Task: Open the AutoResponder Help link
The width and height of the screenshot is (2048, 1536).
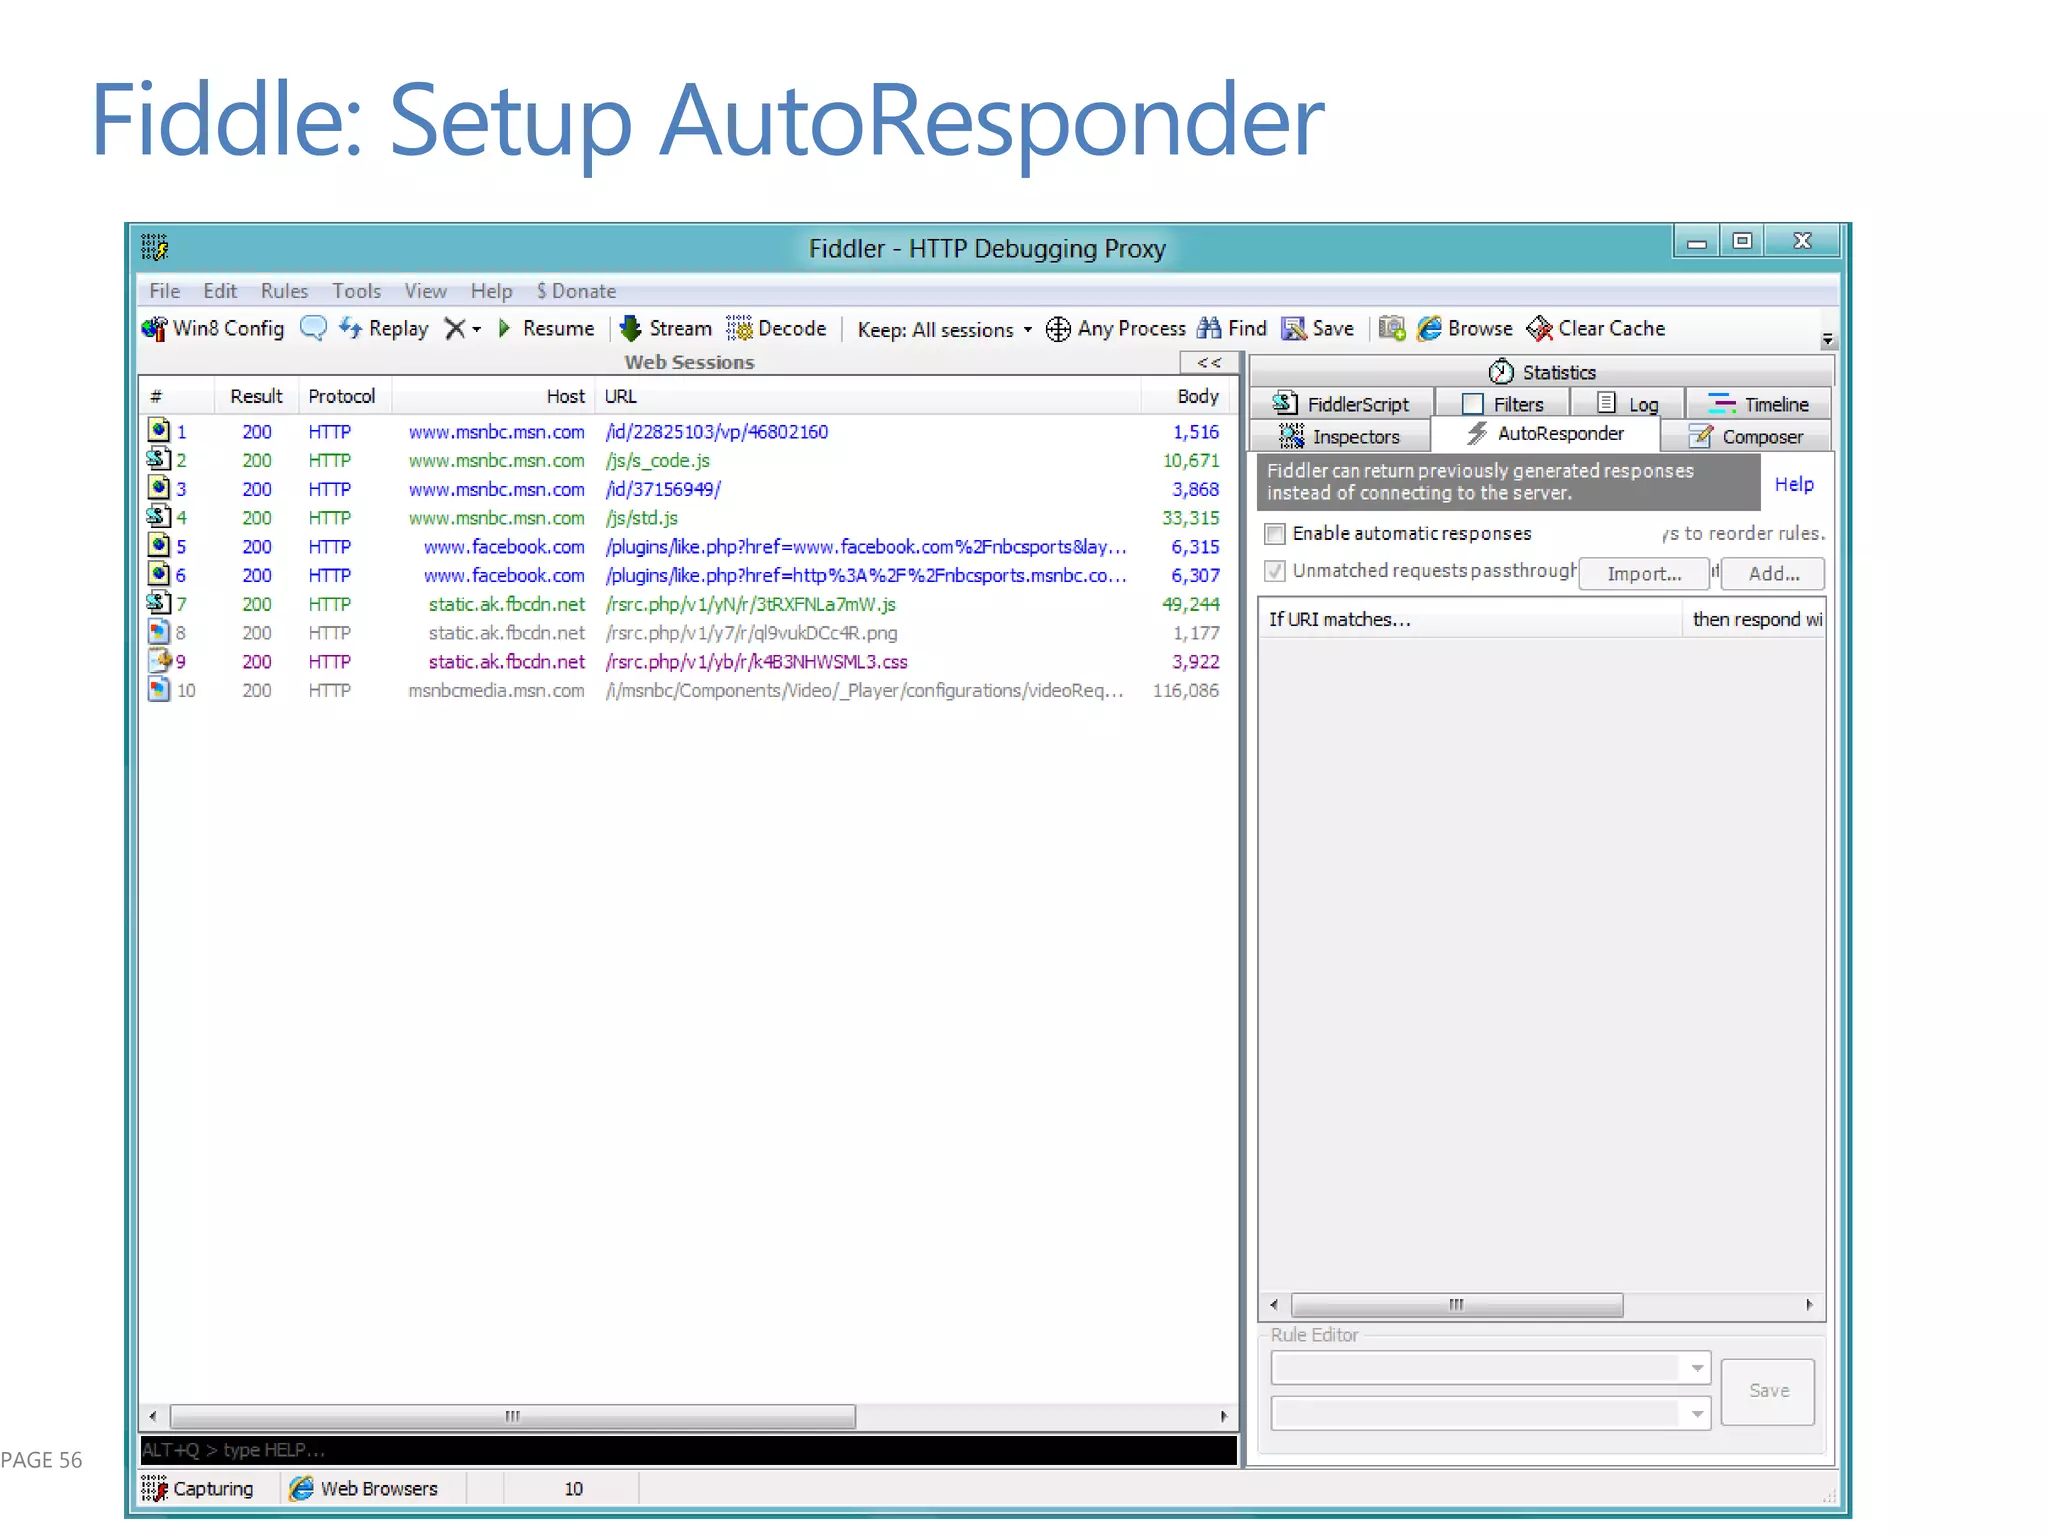Action: (1793, 484)
